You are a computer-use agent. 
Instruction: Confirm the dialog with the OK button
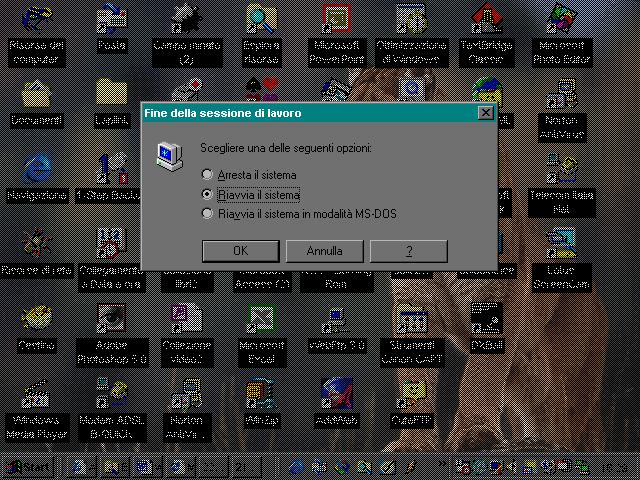pyautogui.click(x=240, y=251)
